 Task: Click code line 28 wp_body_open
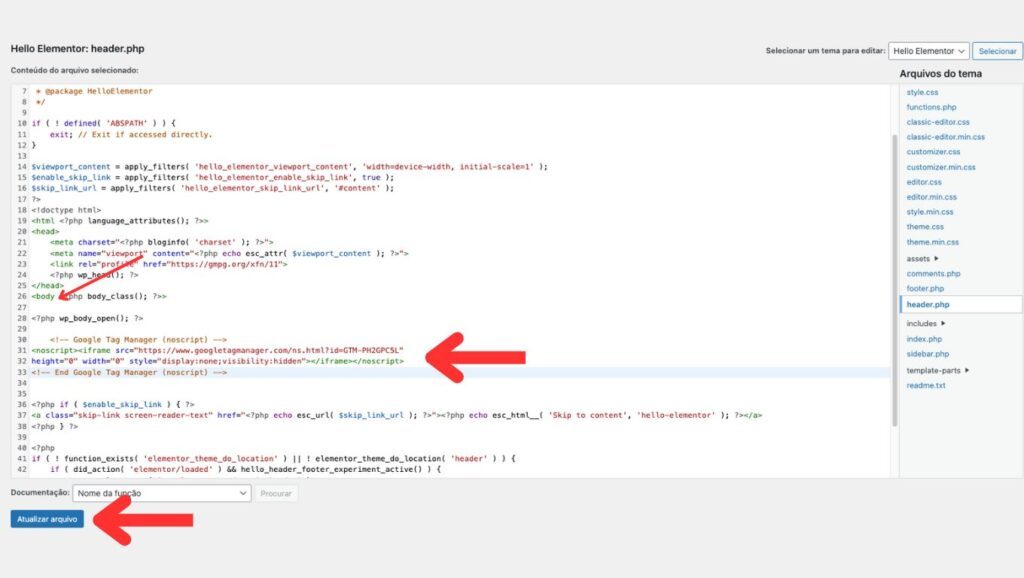87,318
